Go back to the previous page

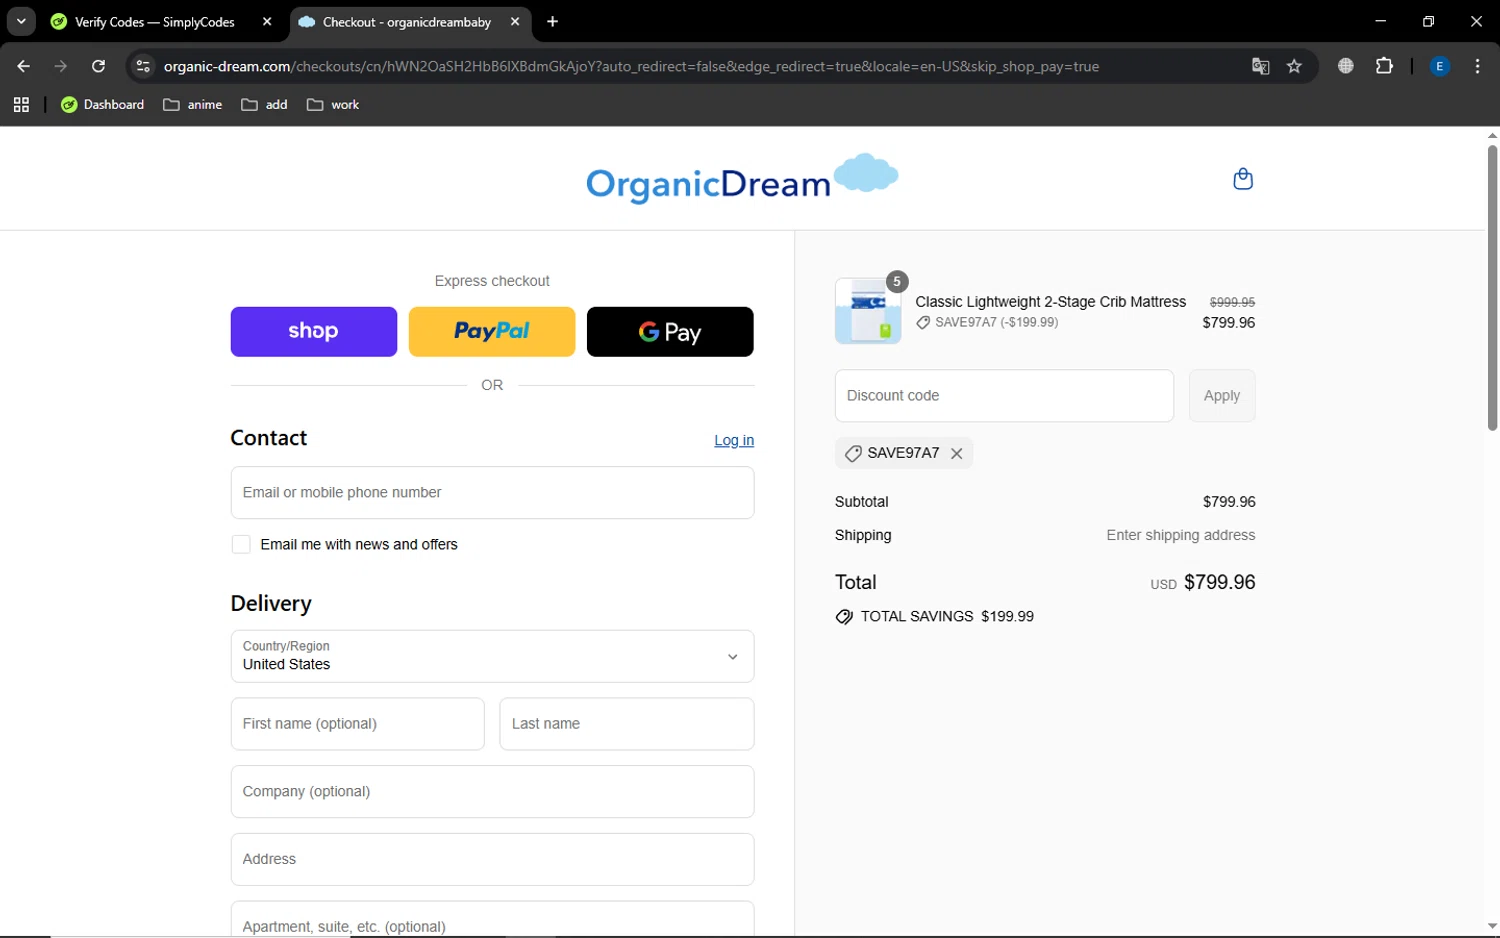[x=23, y=66]
